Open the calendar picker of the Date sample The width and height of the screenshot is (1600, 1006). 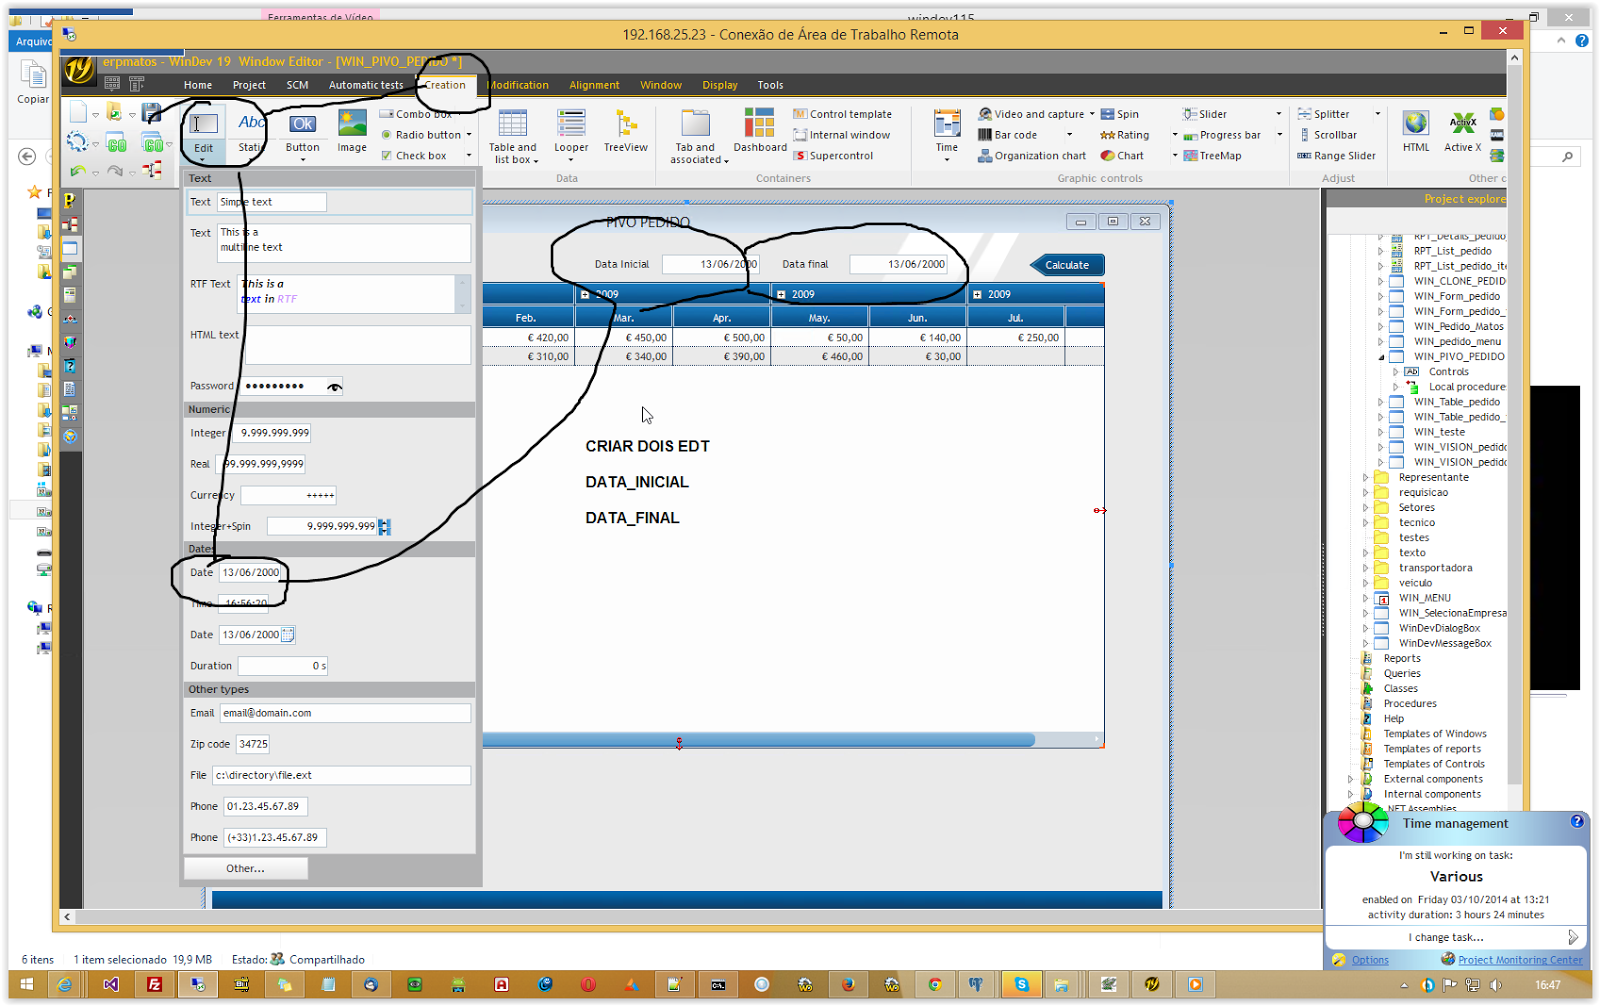tap(288, 634)
